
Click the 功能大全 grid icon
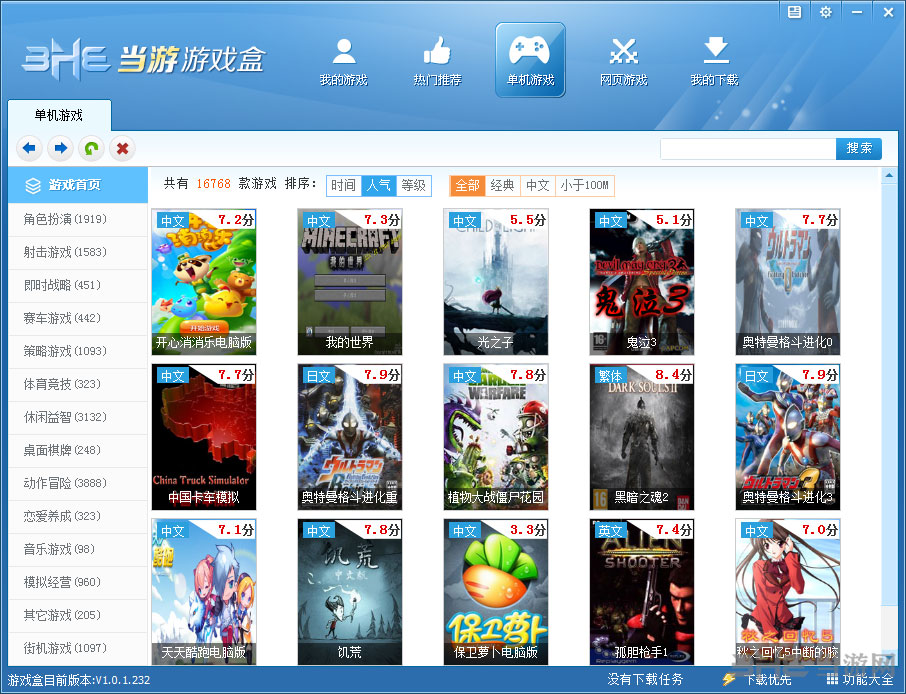pos(832,679)
